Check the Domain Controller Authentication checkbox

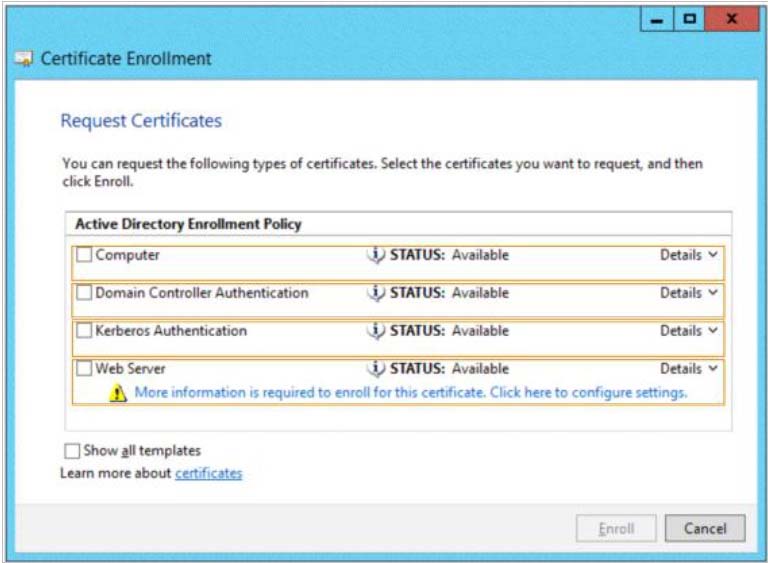(x=84, y=293)
